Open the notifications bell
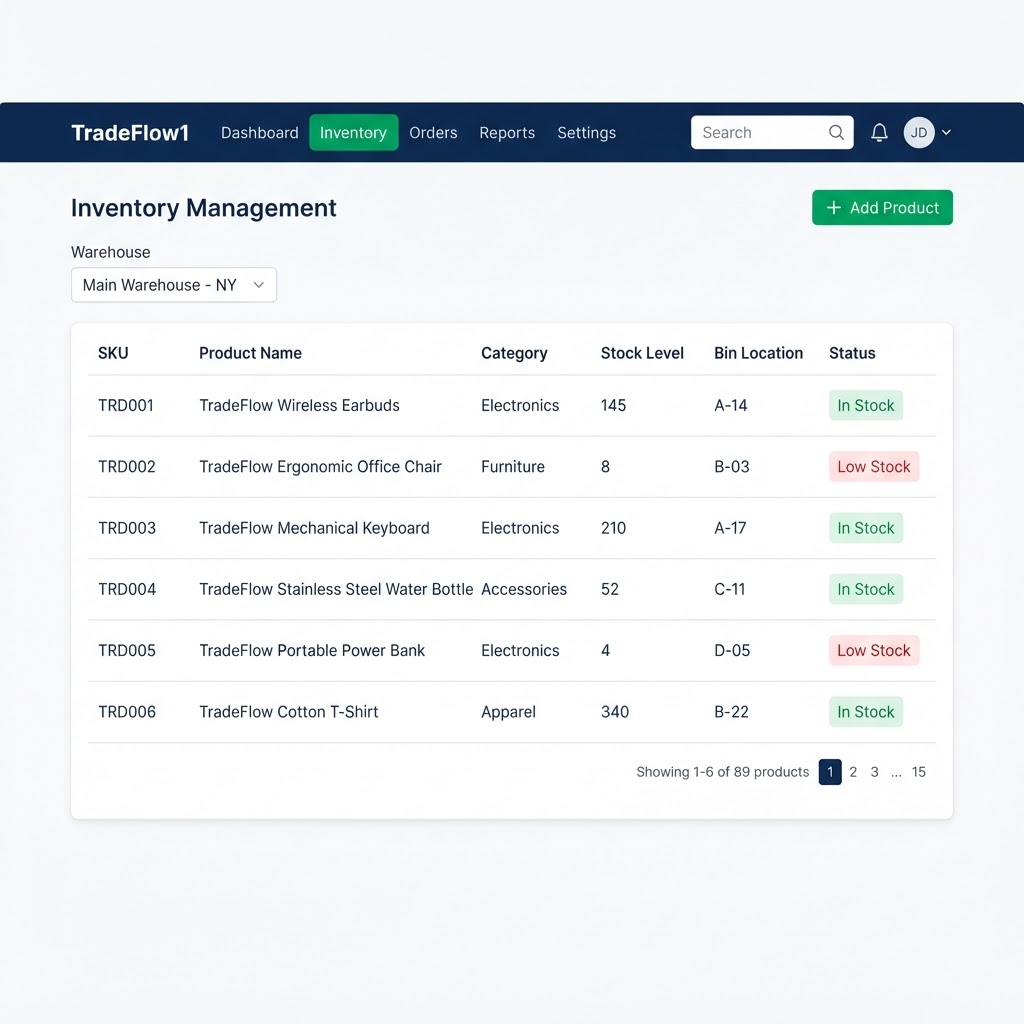 point(879,133)
